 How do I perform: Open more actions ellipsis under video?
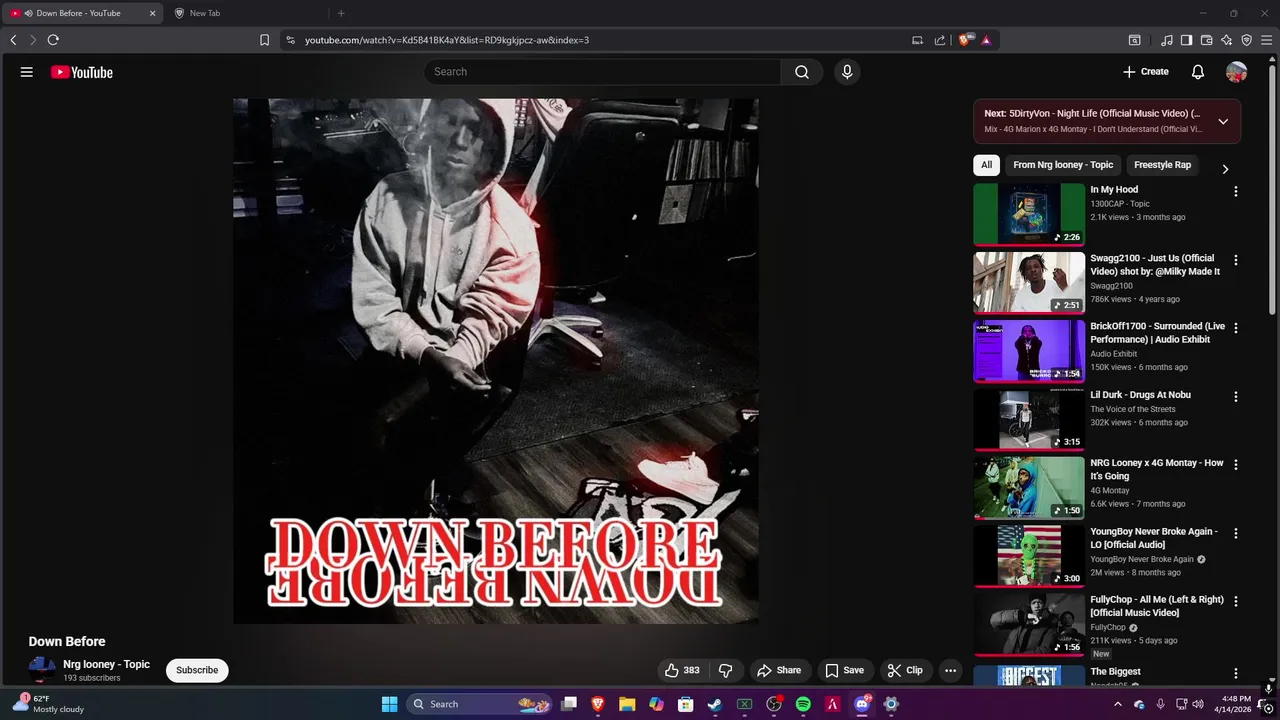[x=951, y=670]
